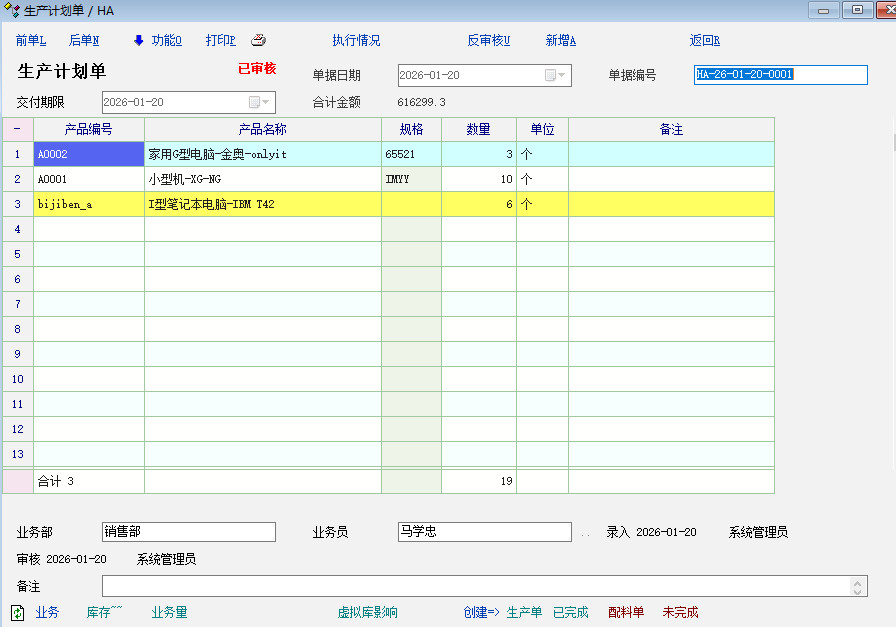This screenshot has height=627, width=896.
Task: Click 反审核 to un-audit the document
Action: [x=489, y=41]
